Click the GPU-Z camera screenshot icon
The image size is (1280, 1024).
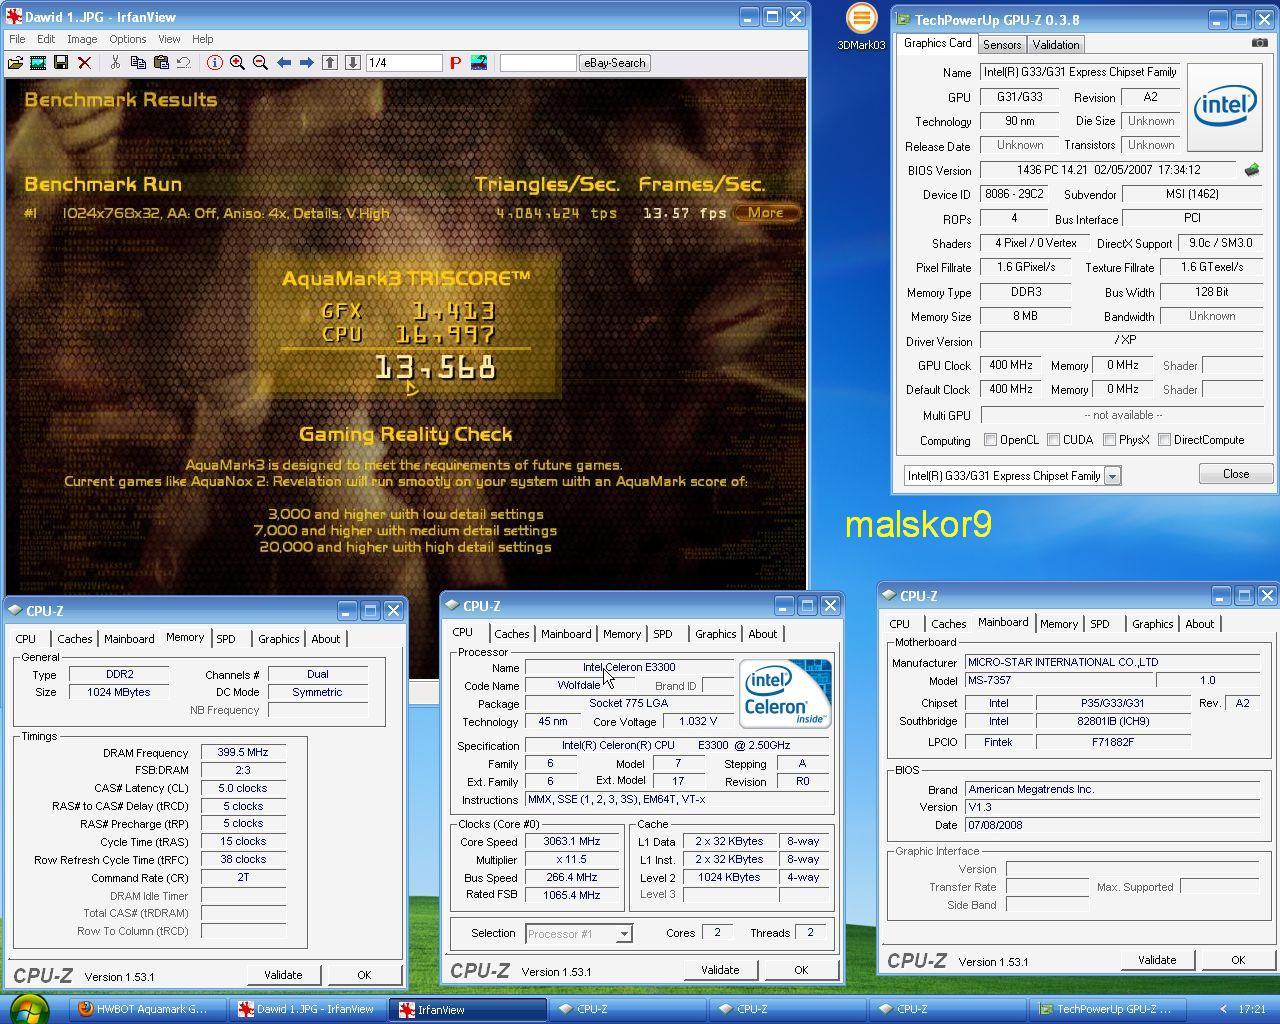coord(1260,43)
